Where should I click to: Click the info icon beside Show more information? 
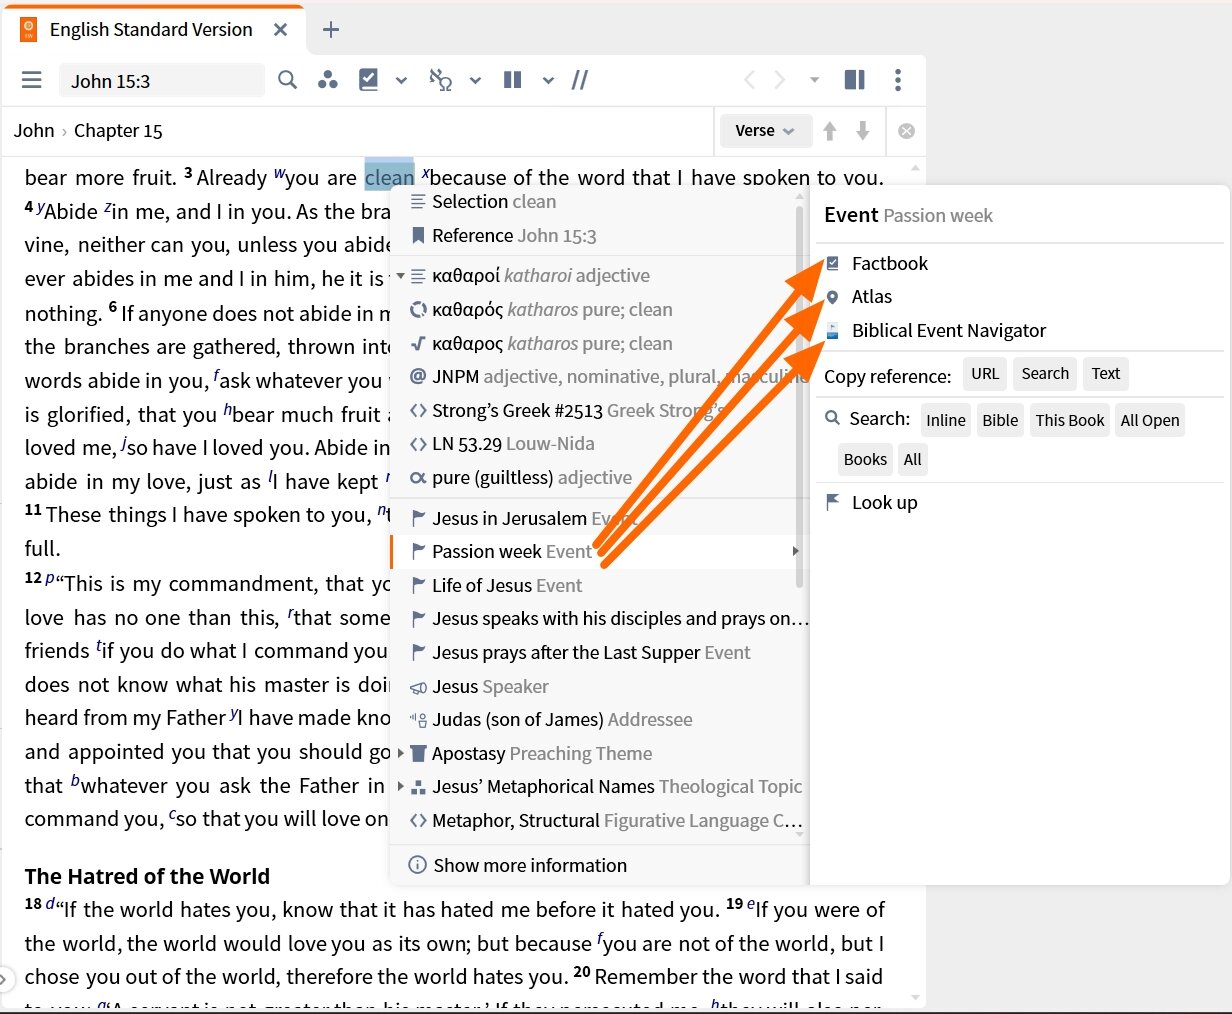pos(418,865)
